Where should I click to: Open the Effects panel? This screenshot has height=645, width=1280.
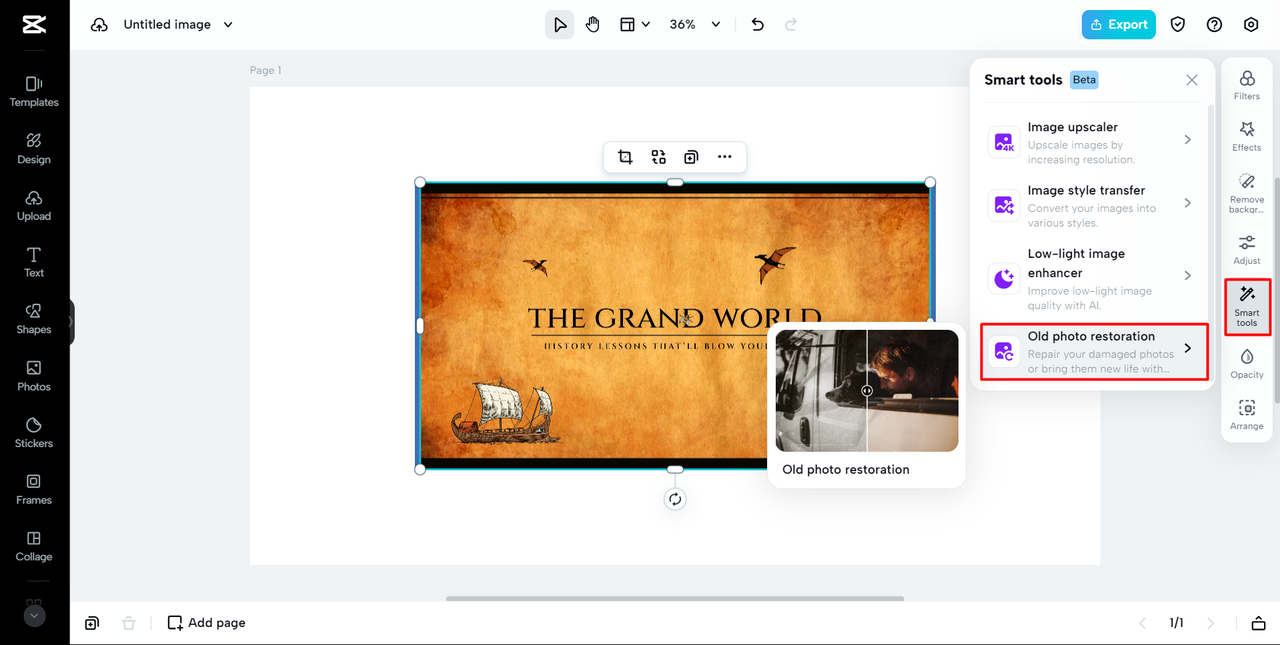point(1246,136)
